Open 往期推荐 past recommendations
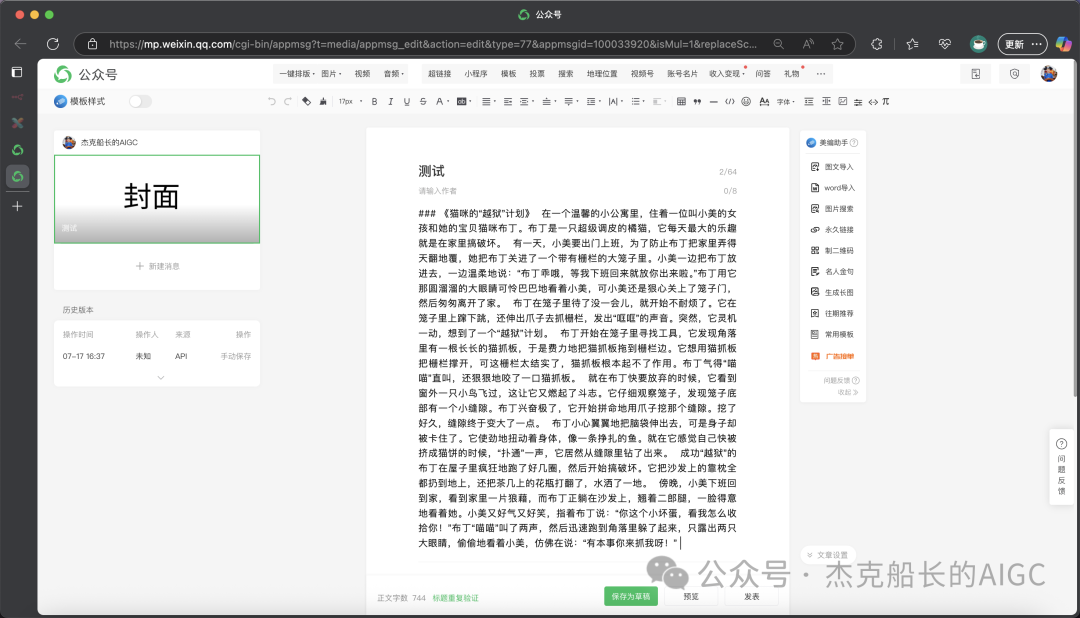Screen dimensions: 1080x618 click(x=833, y=313)
